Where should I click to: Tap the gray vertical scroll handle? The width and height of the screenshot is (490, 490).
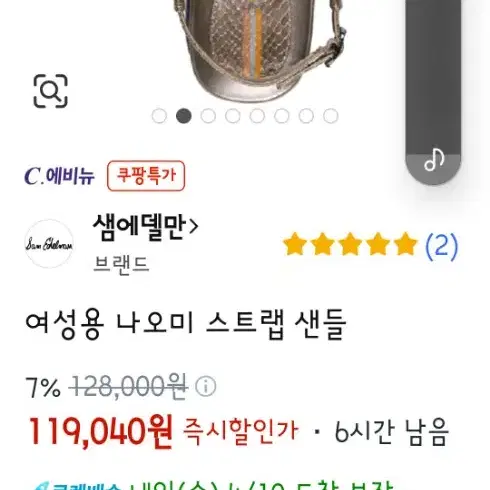pyautogui.click(x=433, y=92)
